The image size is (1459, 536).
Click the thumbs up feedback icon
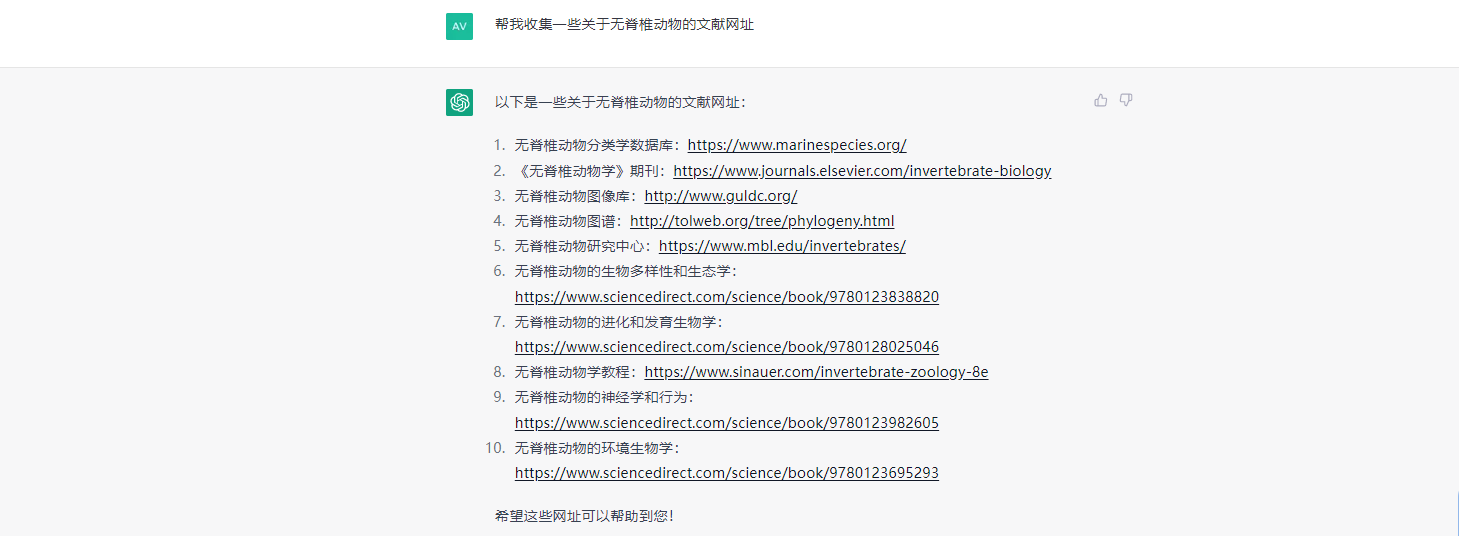tap(1101, 100)
